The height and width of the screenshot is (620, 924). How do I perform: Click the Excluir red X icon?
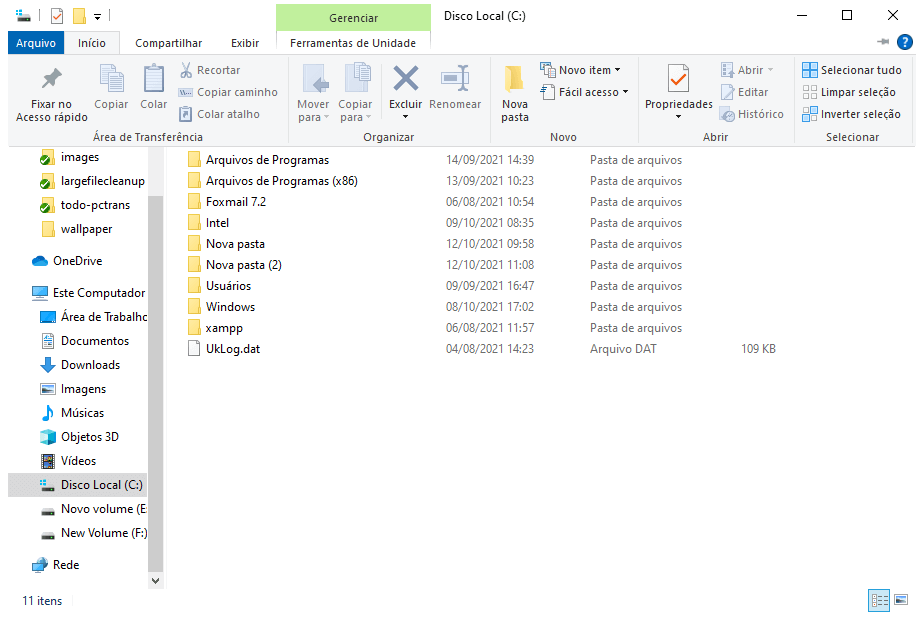click(405, 79)
